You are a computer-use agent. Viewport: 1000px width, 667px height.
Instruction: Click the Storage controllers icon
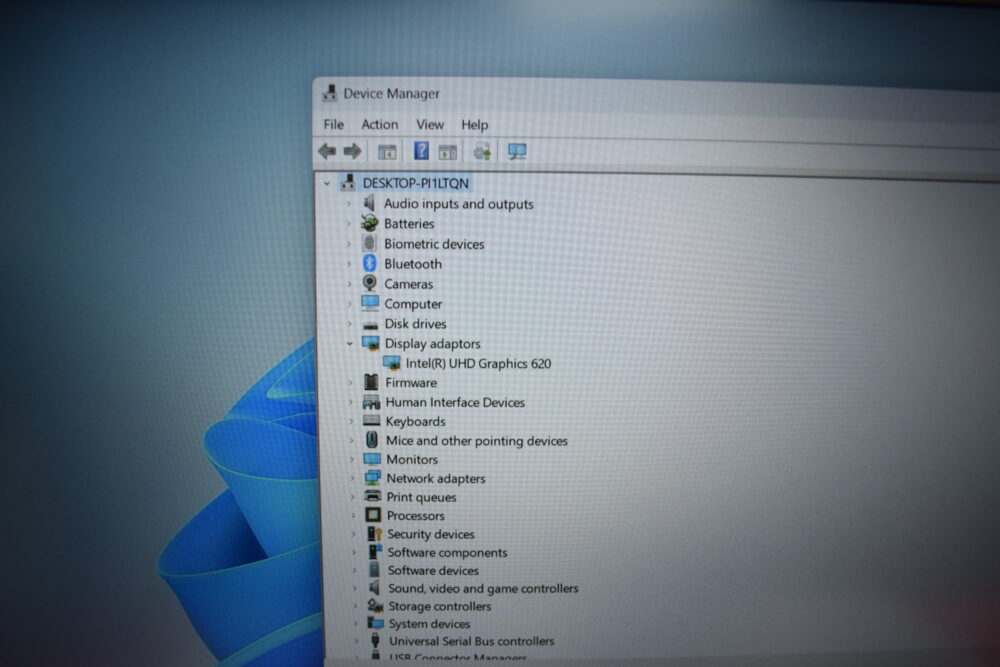[376, 606]
